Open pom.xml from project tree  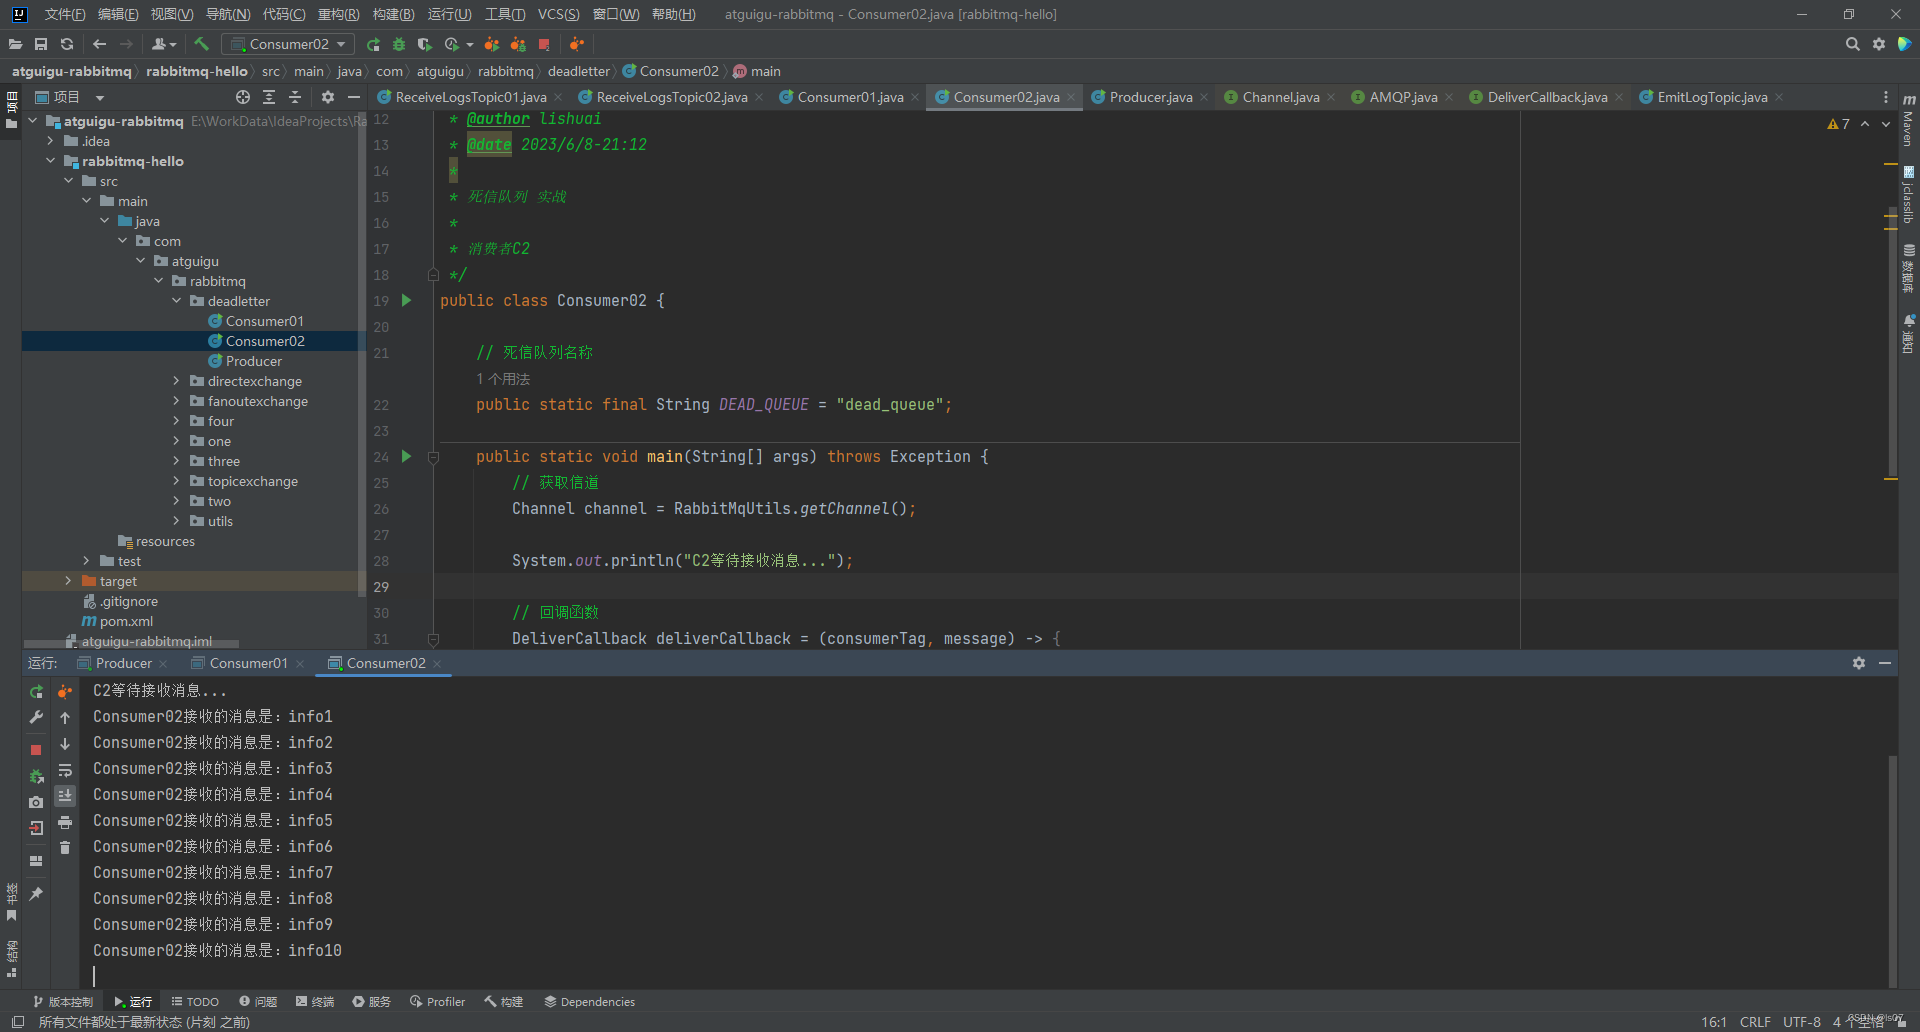126,621
